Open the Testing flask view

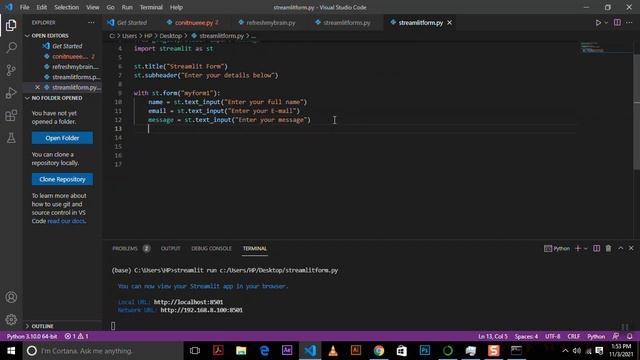11,138
